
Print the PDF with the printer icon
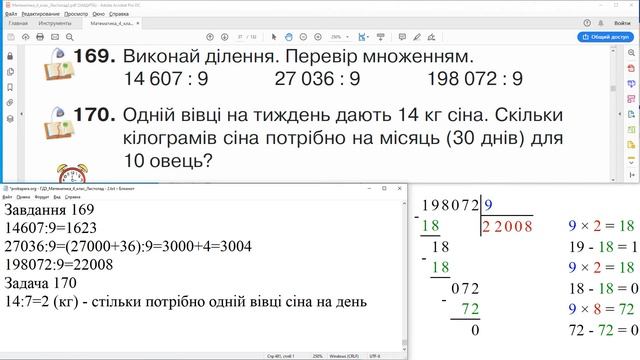40,37
